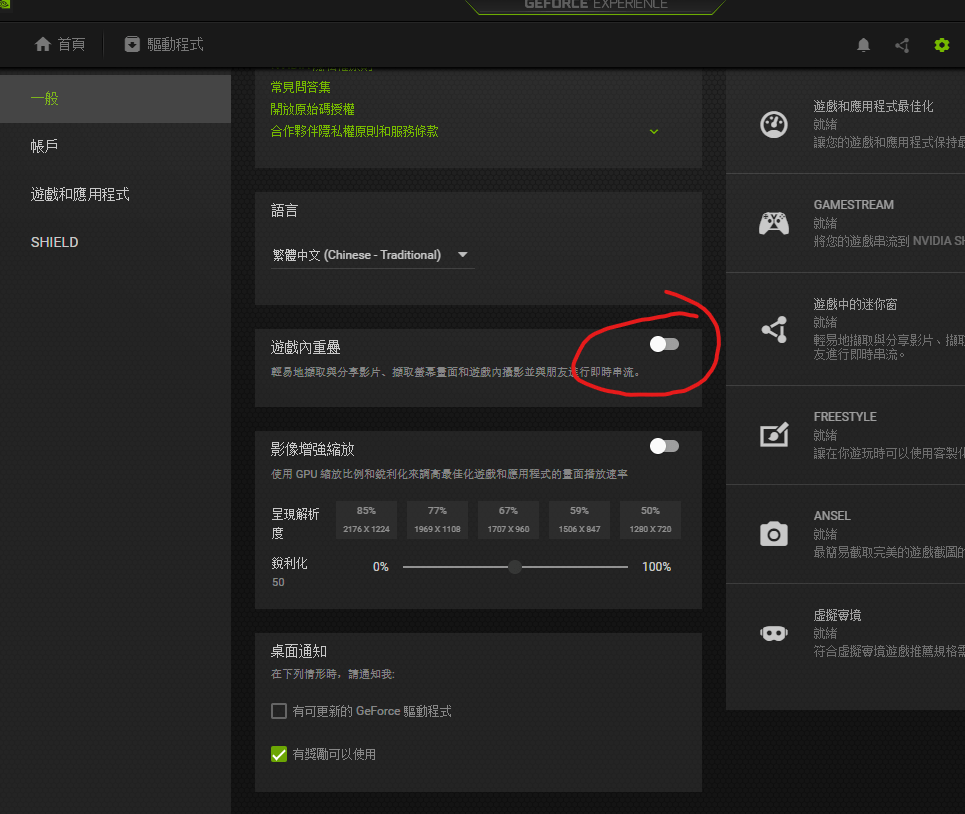Expand the partner privacy policy chevron

(x=654, y=132)
